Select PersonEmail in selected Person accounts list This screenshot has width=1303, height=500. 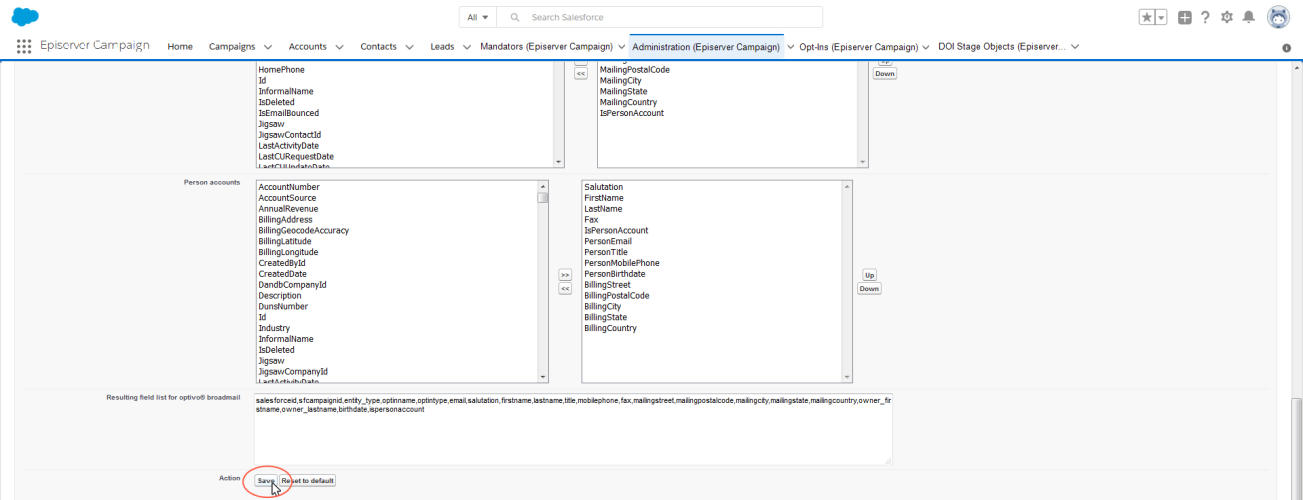click(608, 241)
